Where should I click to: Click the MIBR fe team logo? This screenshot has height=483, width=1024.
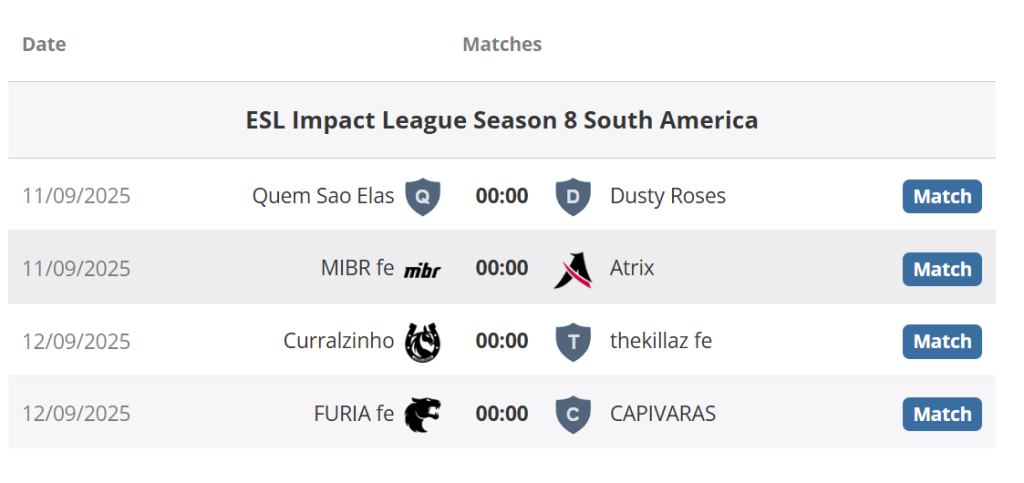pyautogui.click(x=422, y=269)
